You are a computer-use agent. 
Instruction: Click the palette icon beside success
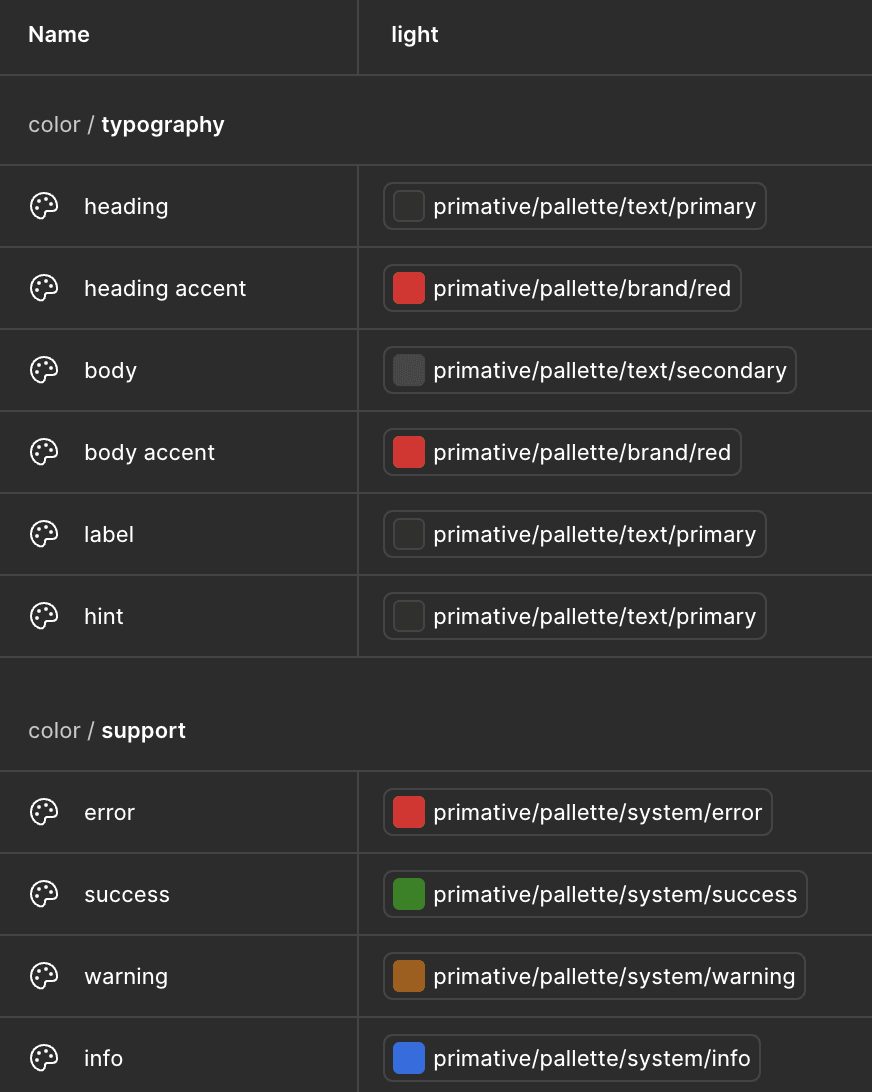coord(44,894)
